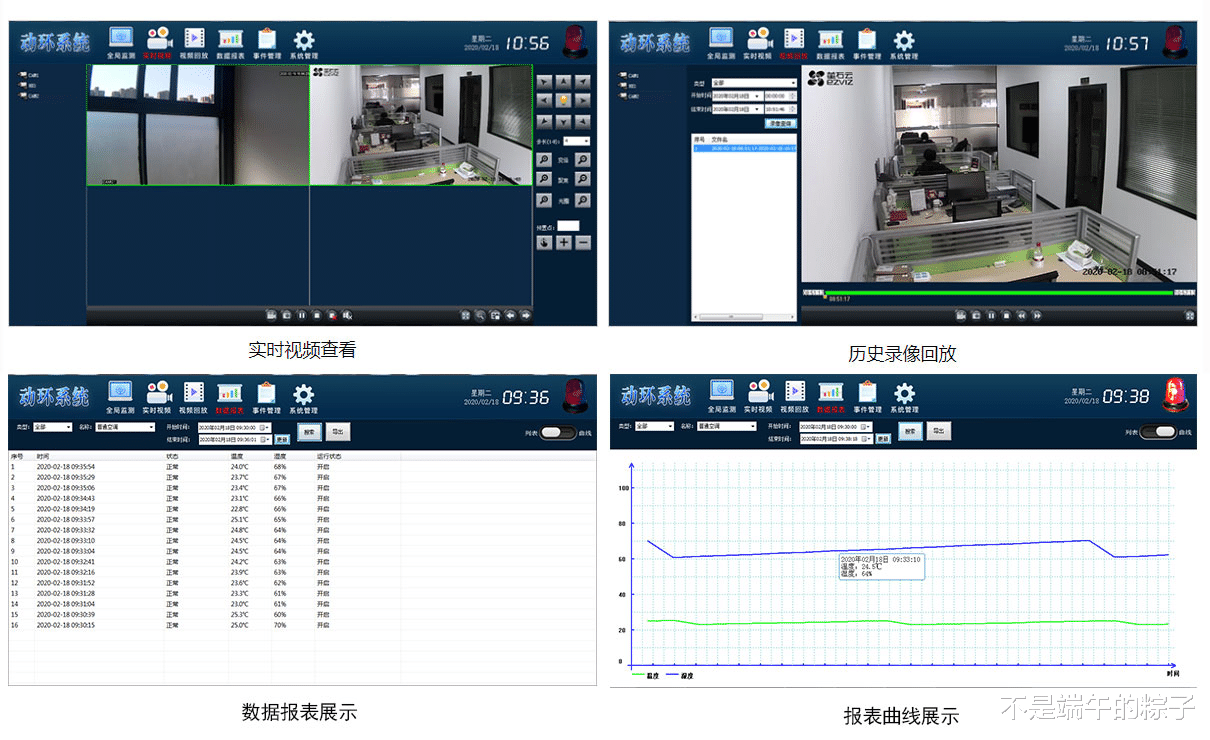Toggle fullscreen in the playback panel
Screen dimensions: 1210x740
pos(1190,316)
